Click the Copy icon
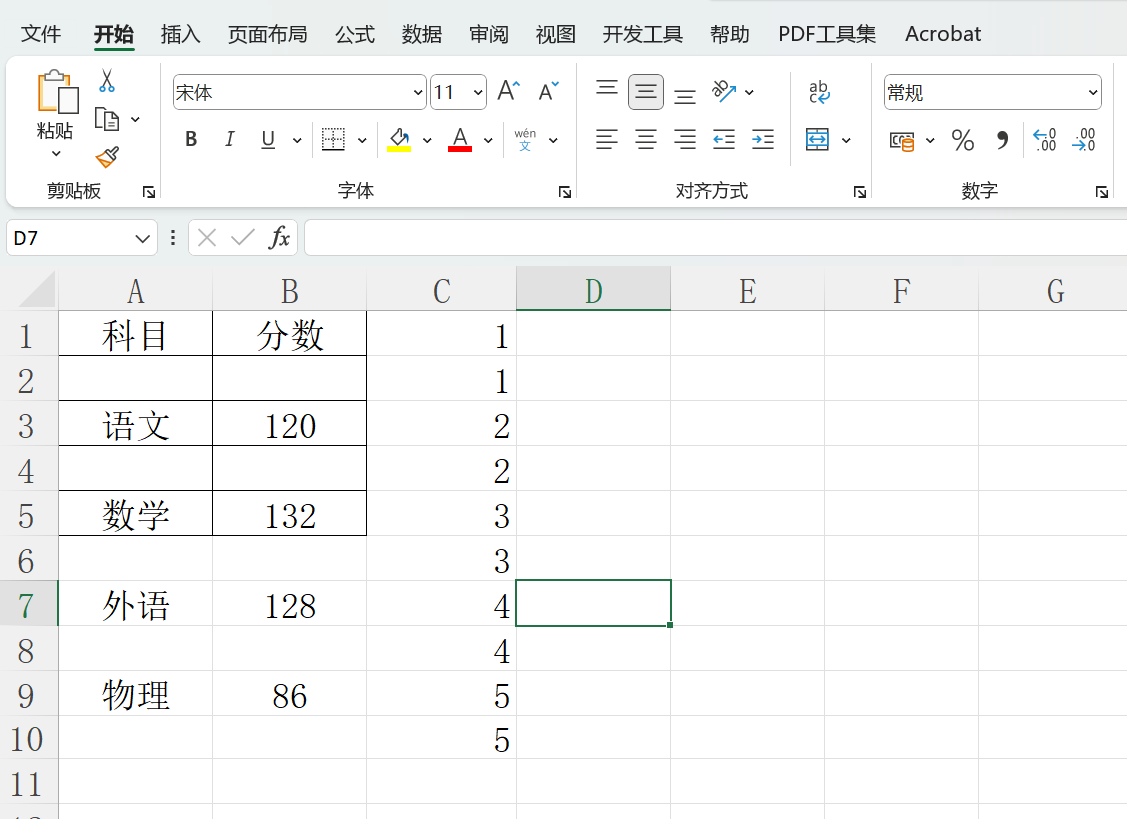The width and height of the screenshot is (1127, 819). [x=107, y=119]
